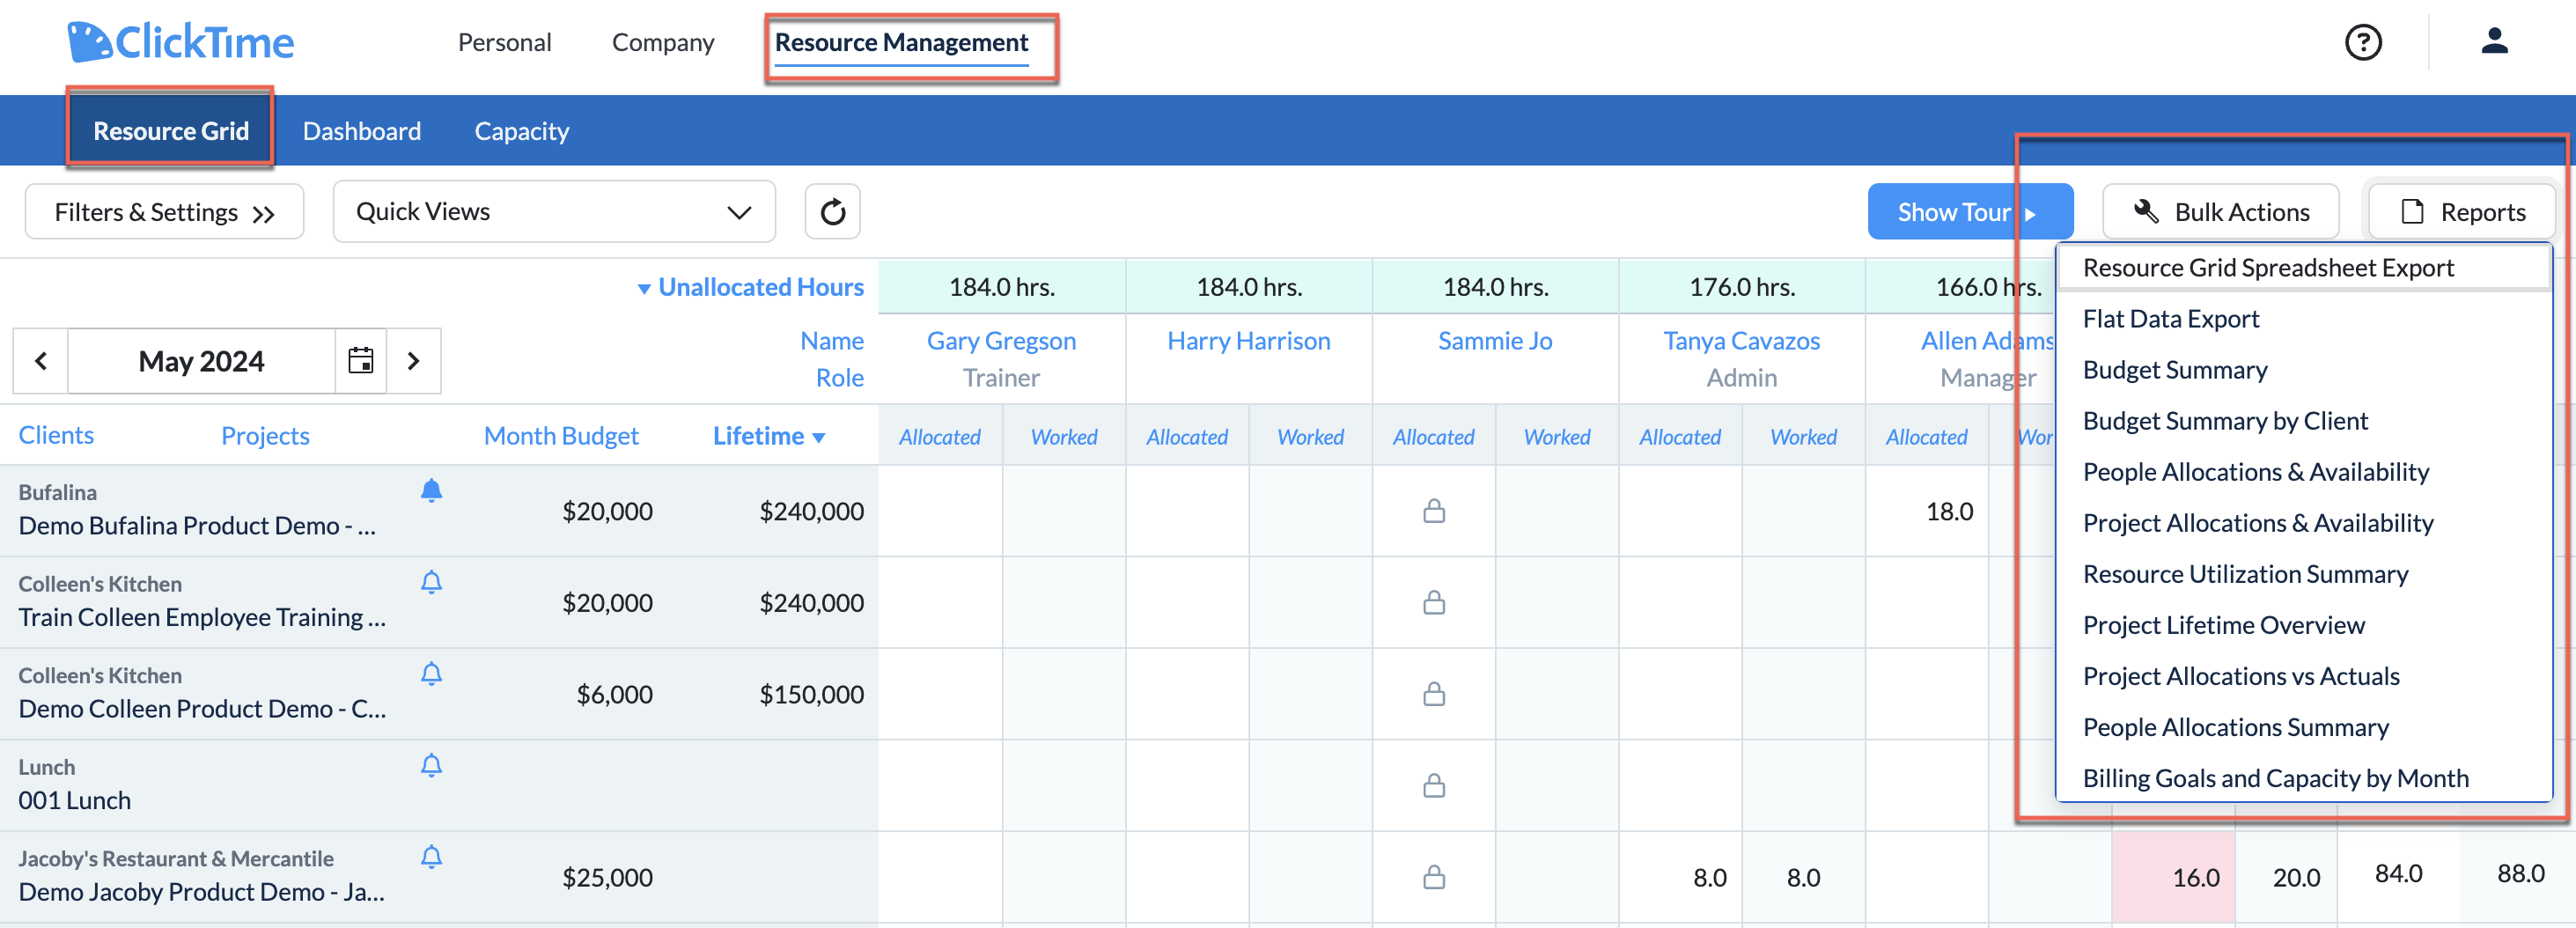Open the Resource Grid tab
2576x928 pixels.
171,131
